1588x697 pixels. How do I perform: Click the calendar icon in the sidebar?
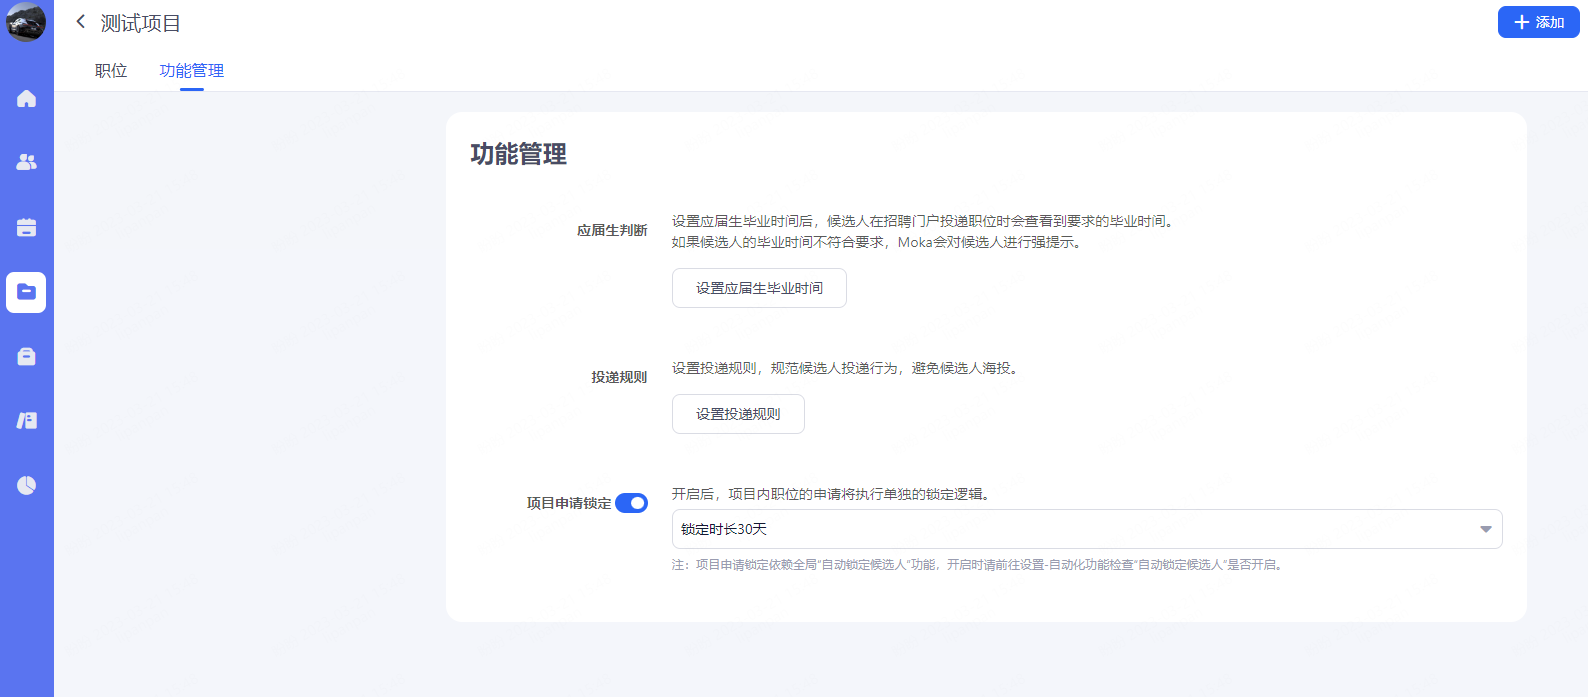pos(26,228)
